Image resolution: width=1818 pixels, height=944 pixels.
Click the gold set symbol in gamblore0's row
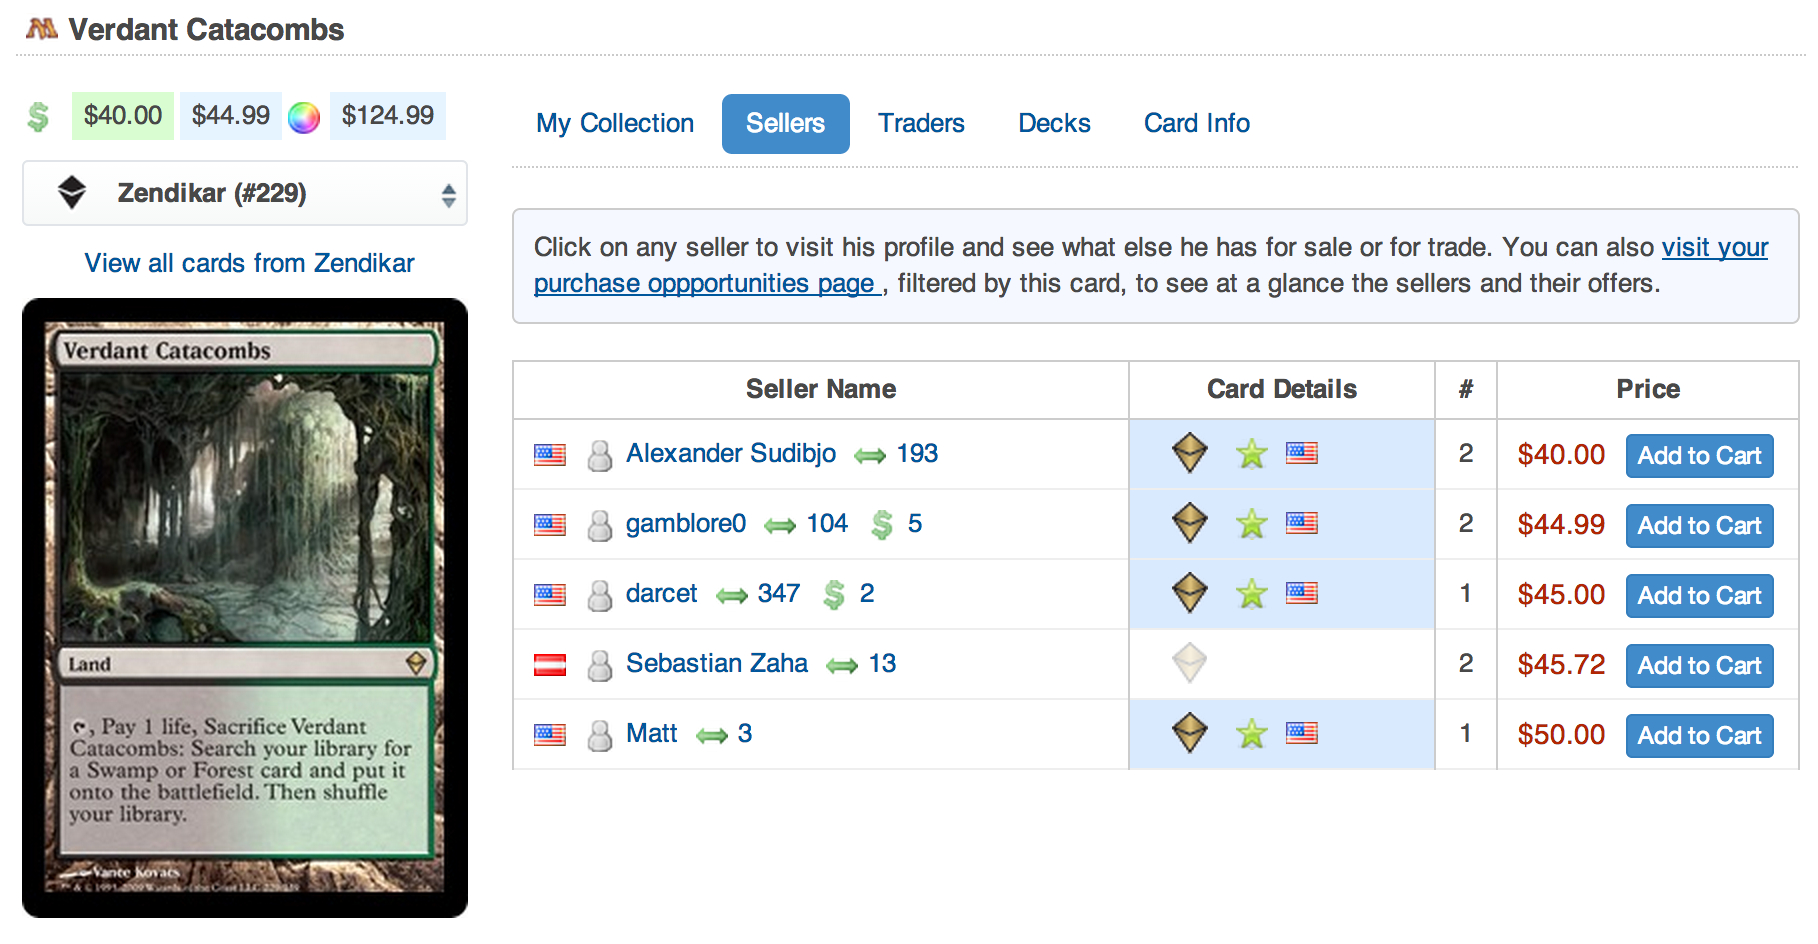(1190, 523)
